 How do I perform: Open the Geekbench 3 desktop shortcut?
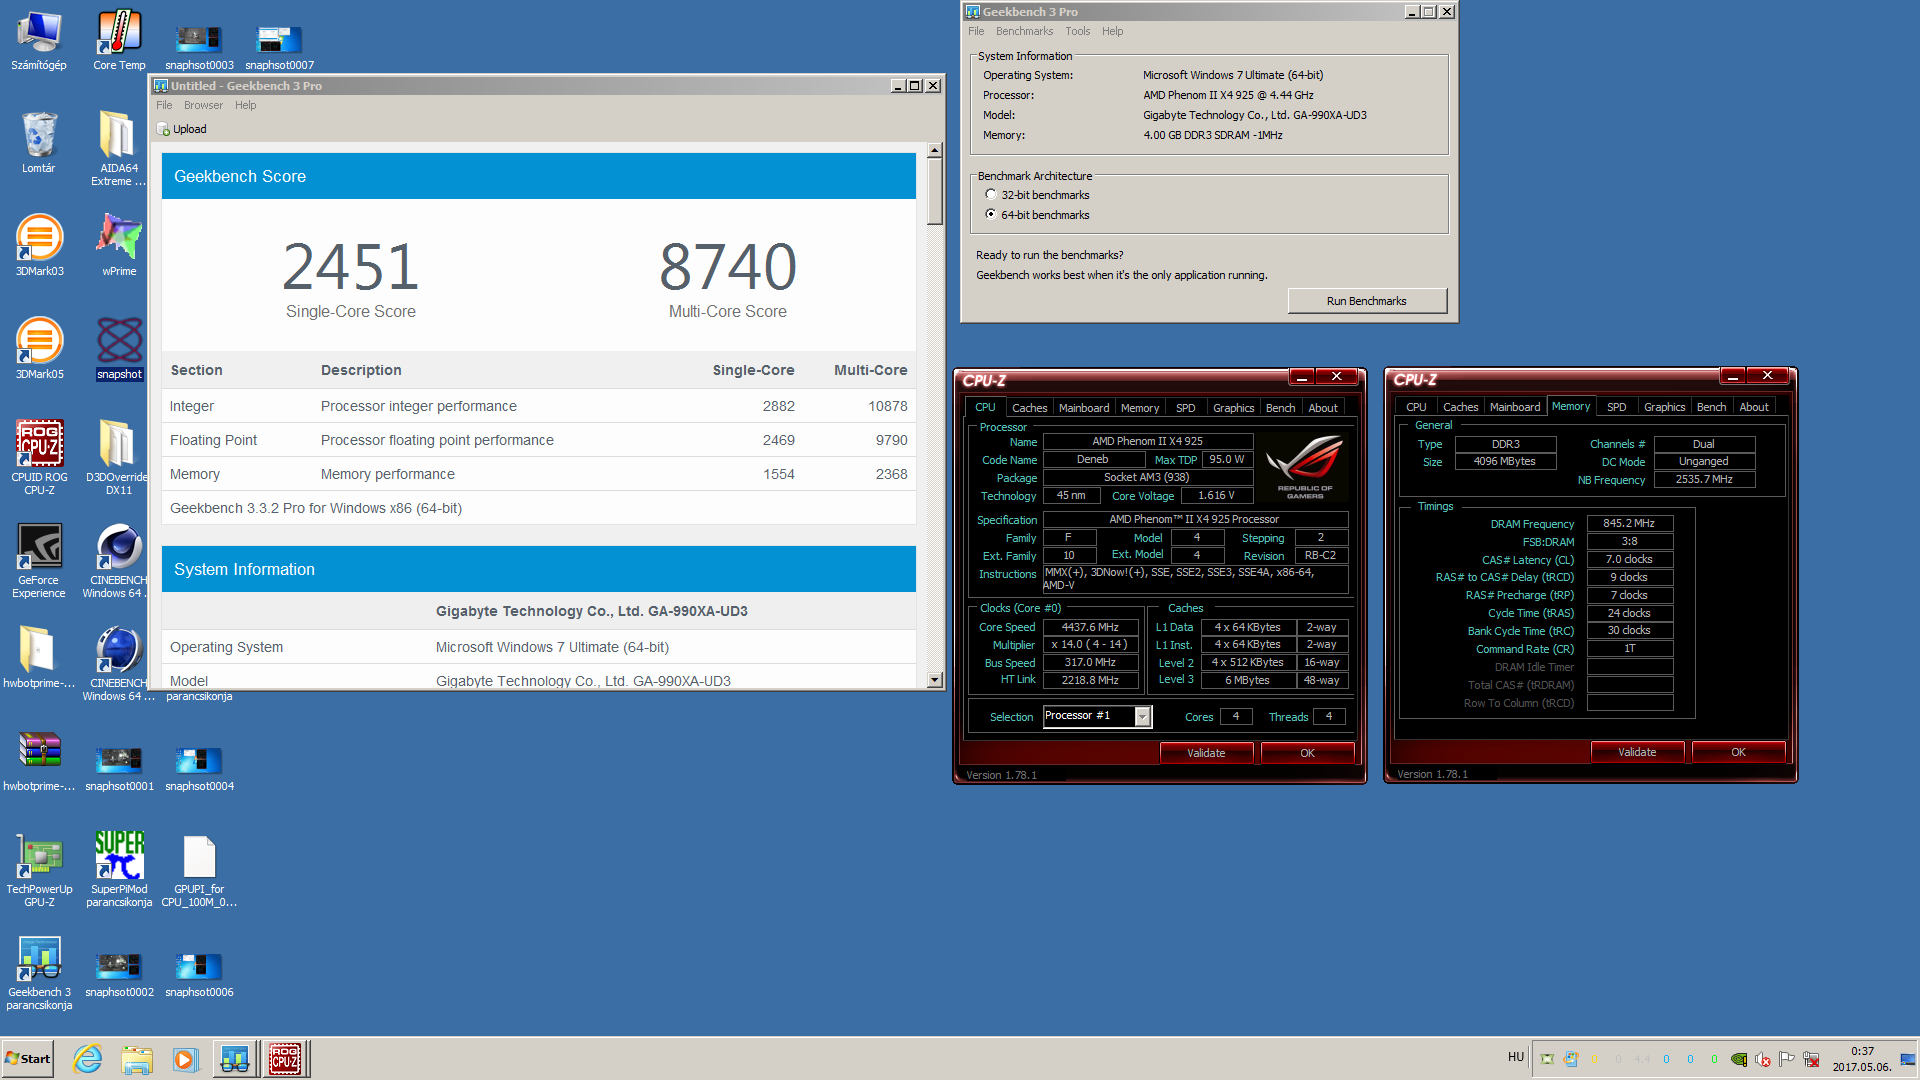point(39,972)
